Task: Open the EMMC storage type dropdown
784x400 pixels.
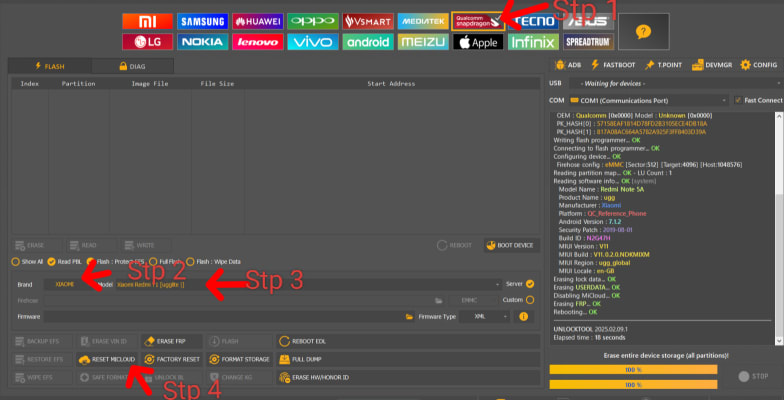Action: point(472,300)
